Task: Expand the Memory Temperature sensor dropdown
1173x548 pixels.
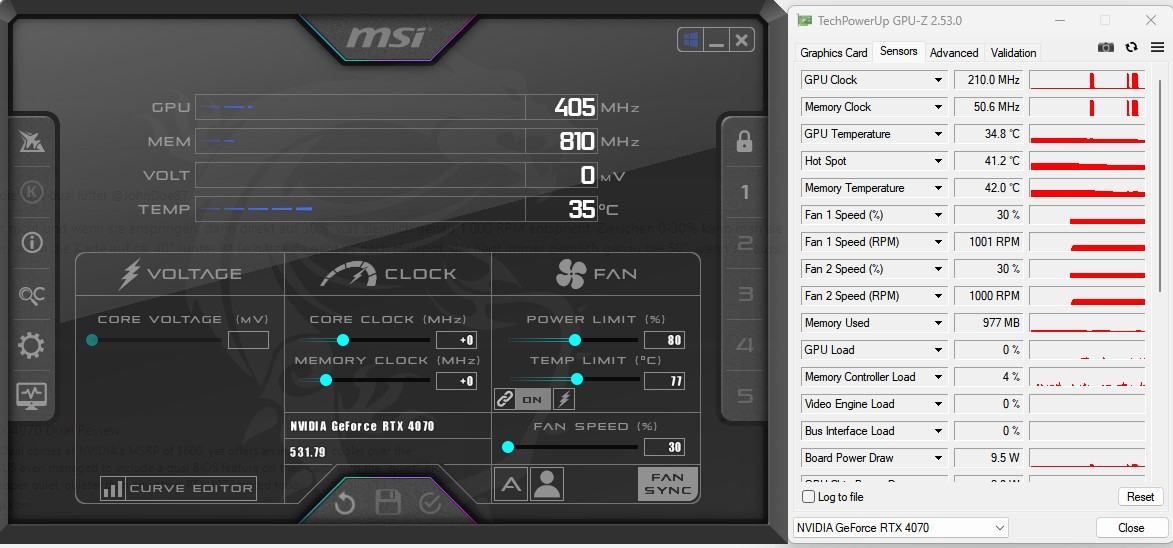Action: (x=938, y=188)
